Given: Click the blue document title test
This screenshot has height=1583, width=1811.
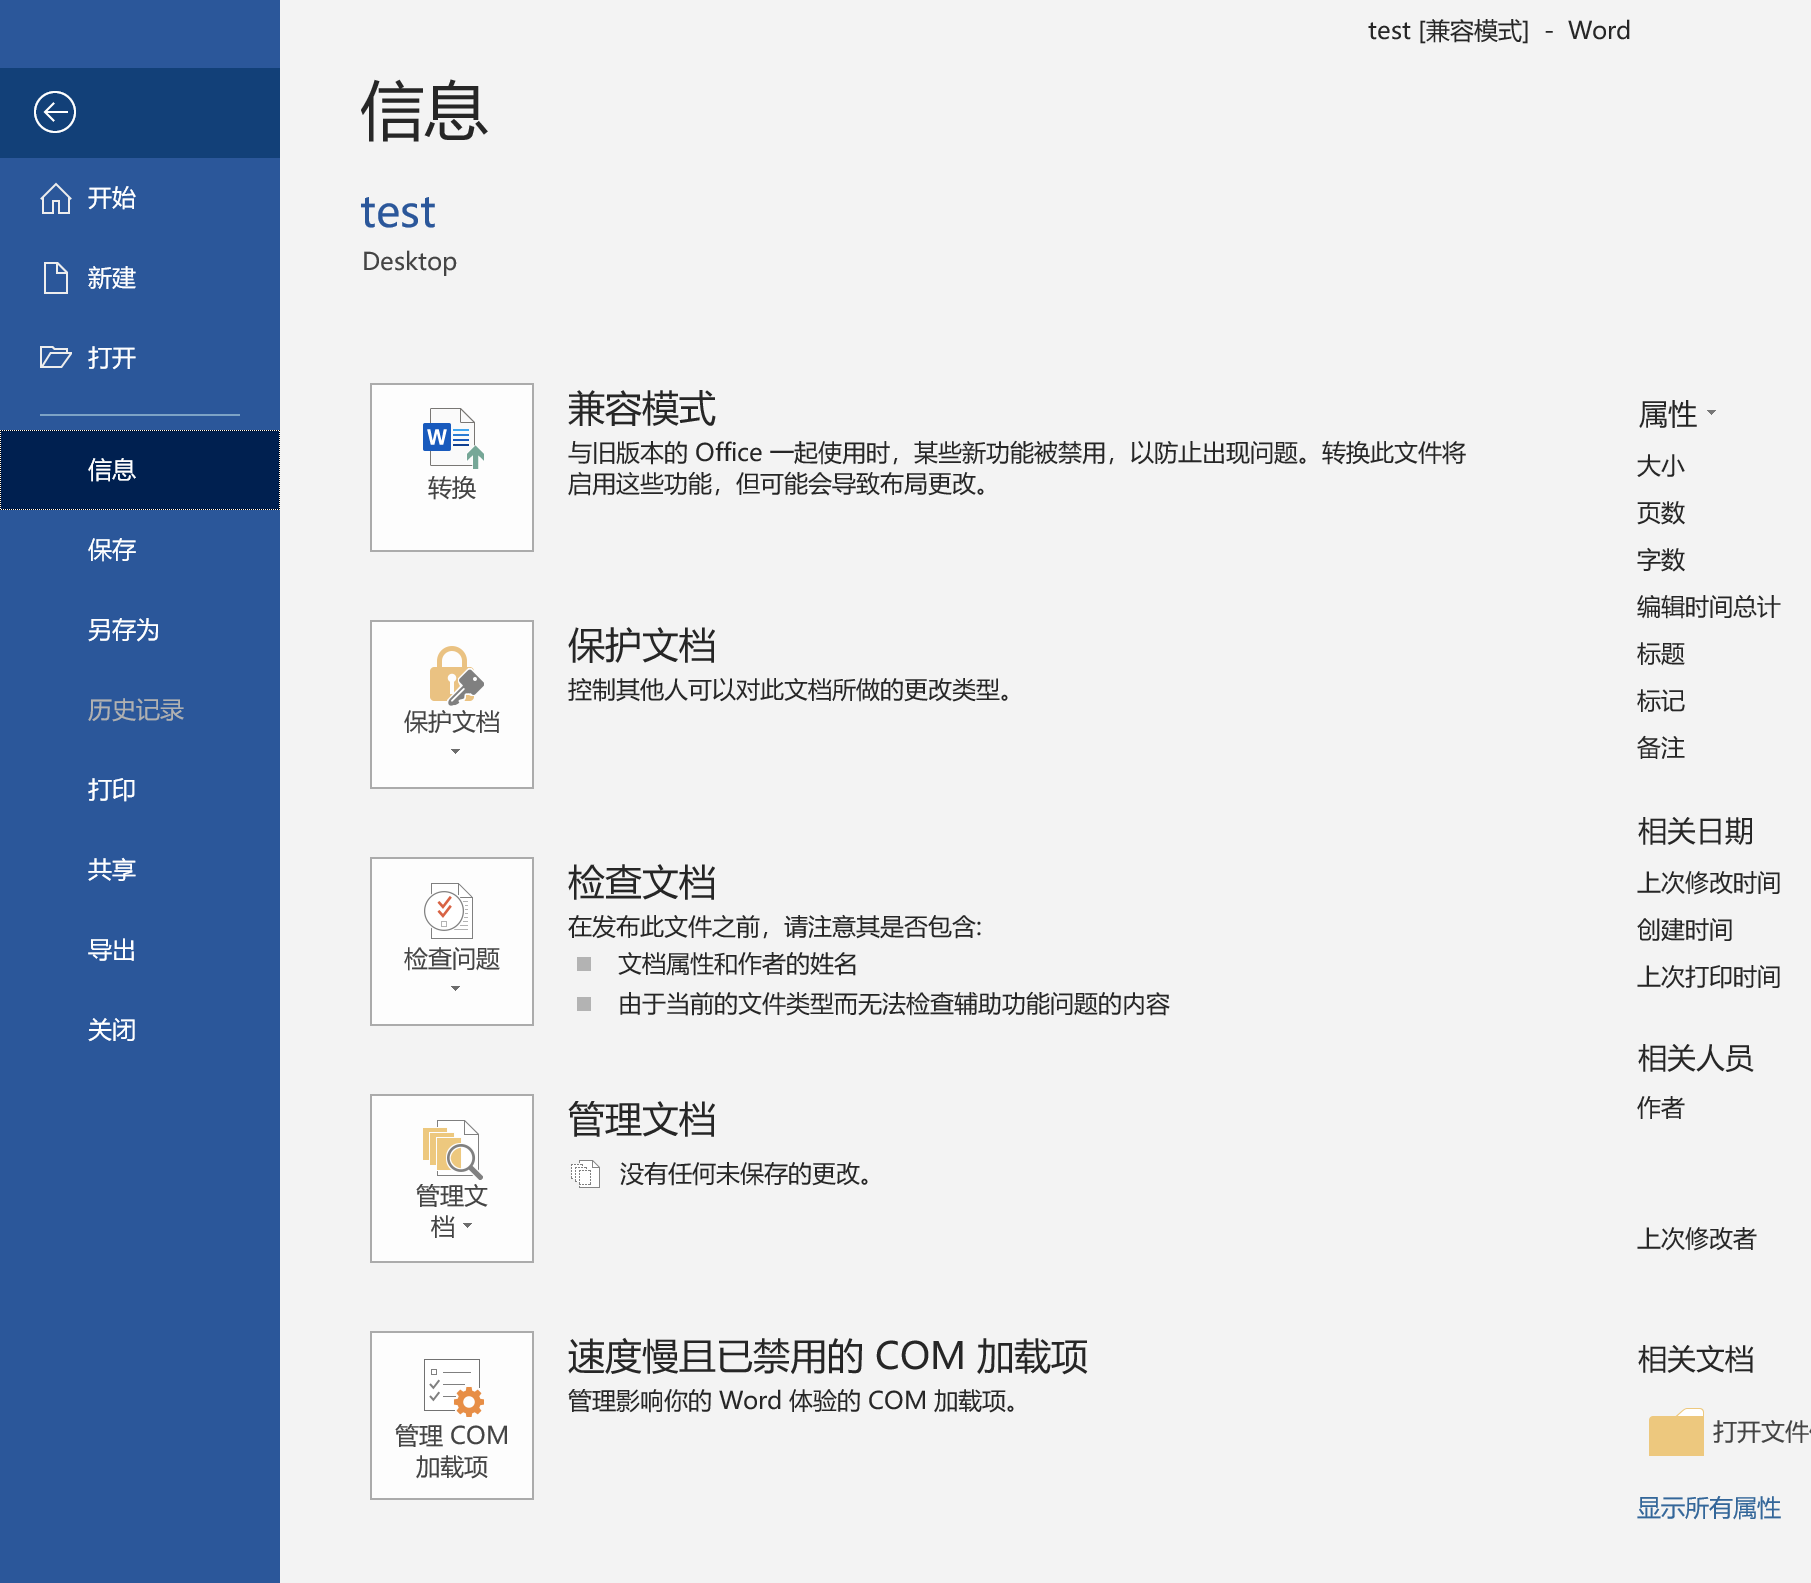Looking at the screenshot, I should [398, 212].
